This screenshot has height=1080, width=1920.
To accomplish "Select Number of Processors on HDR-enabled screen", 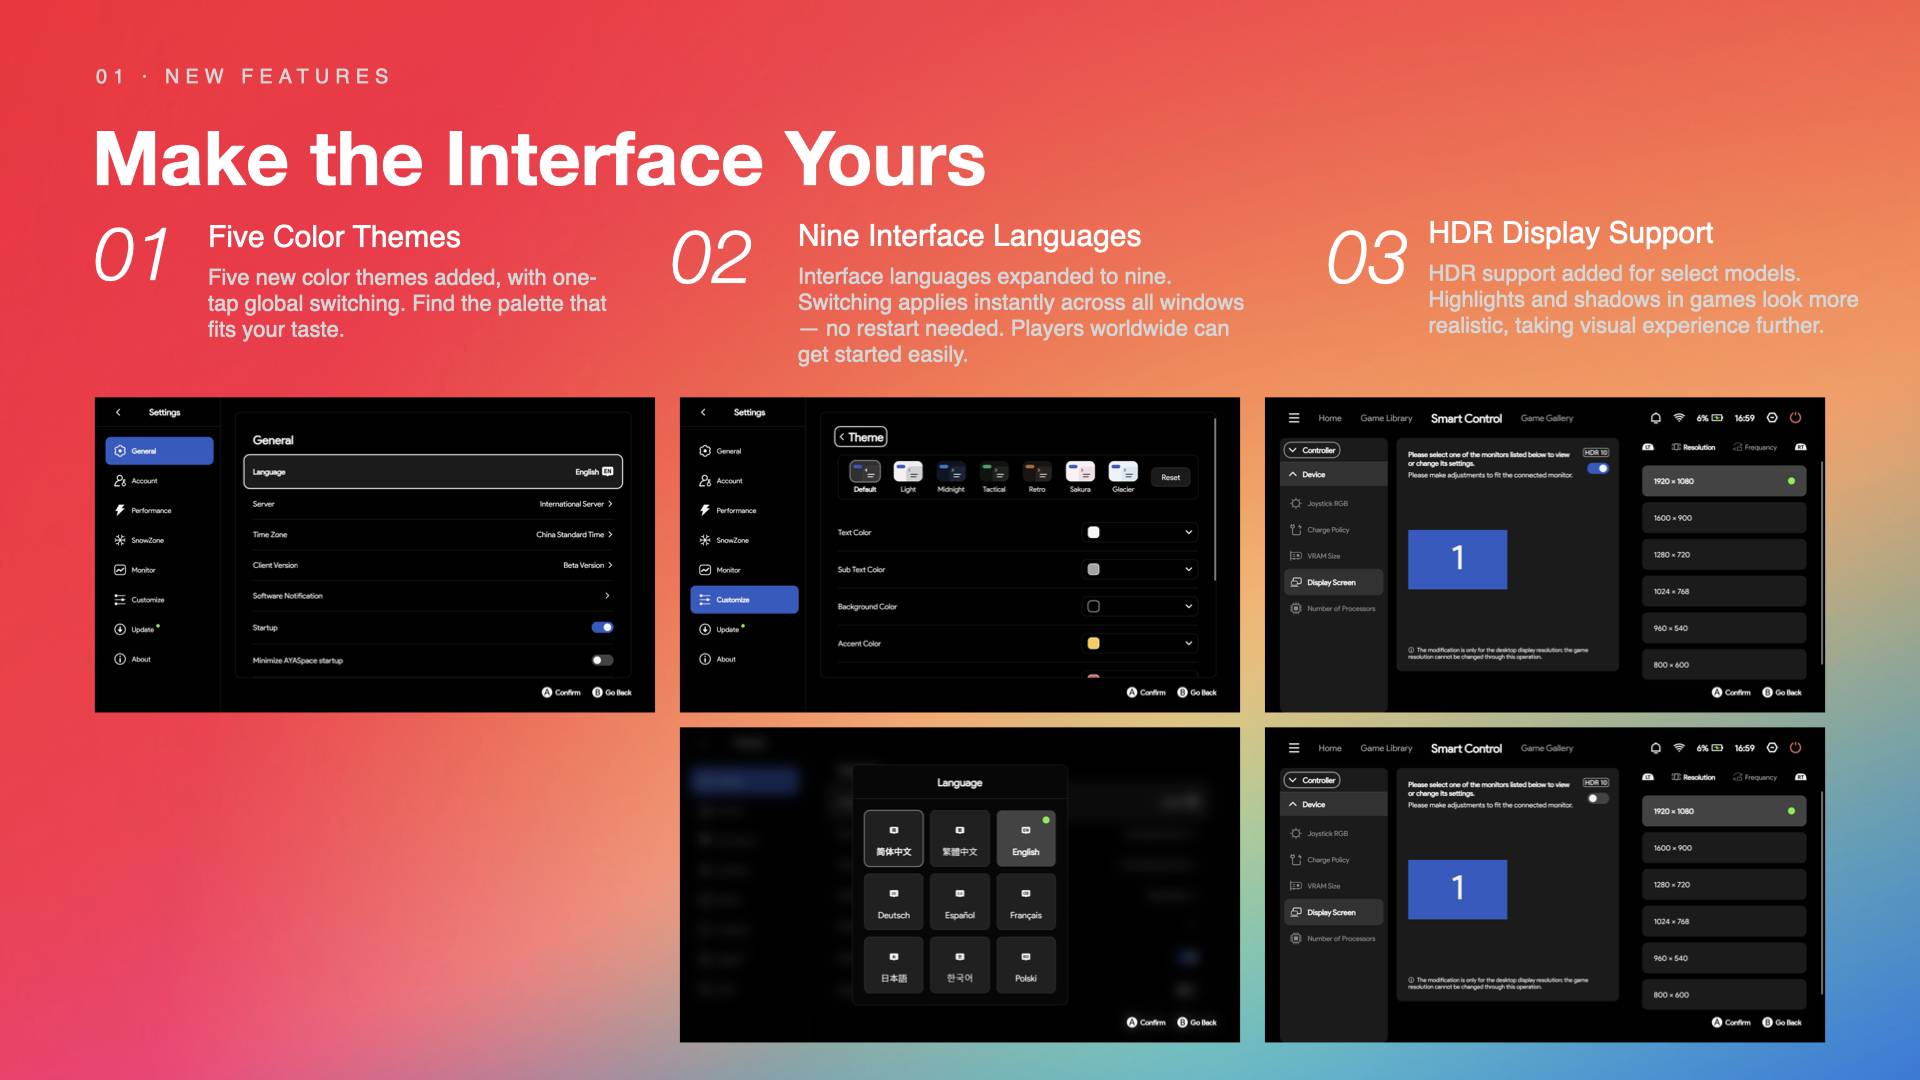I will [x=1333, y=609].
